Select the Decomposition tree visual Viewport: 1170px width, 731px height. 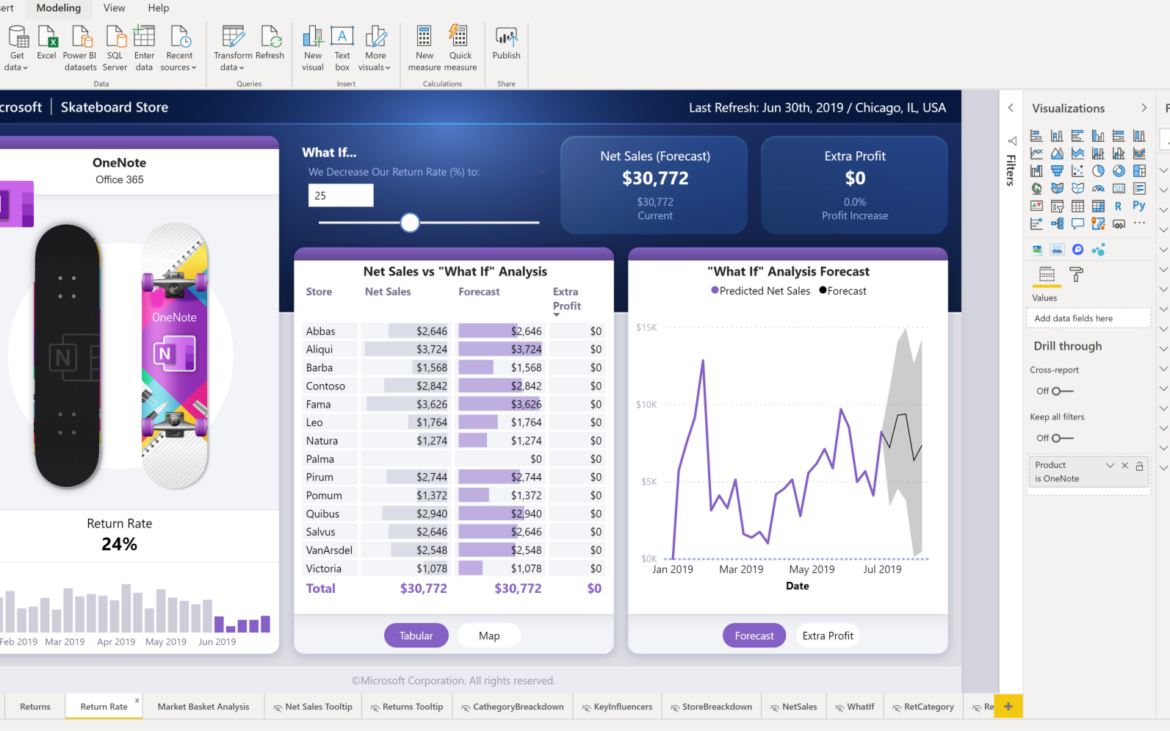click(1057, 223)
